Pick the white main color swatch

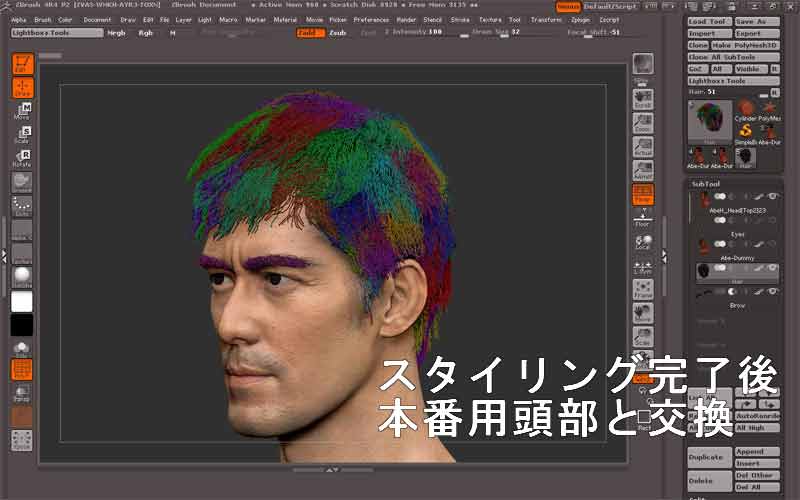(22, 302)
